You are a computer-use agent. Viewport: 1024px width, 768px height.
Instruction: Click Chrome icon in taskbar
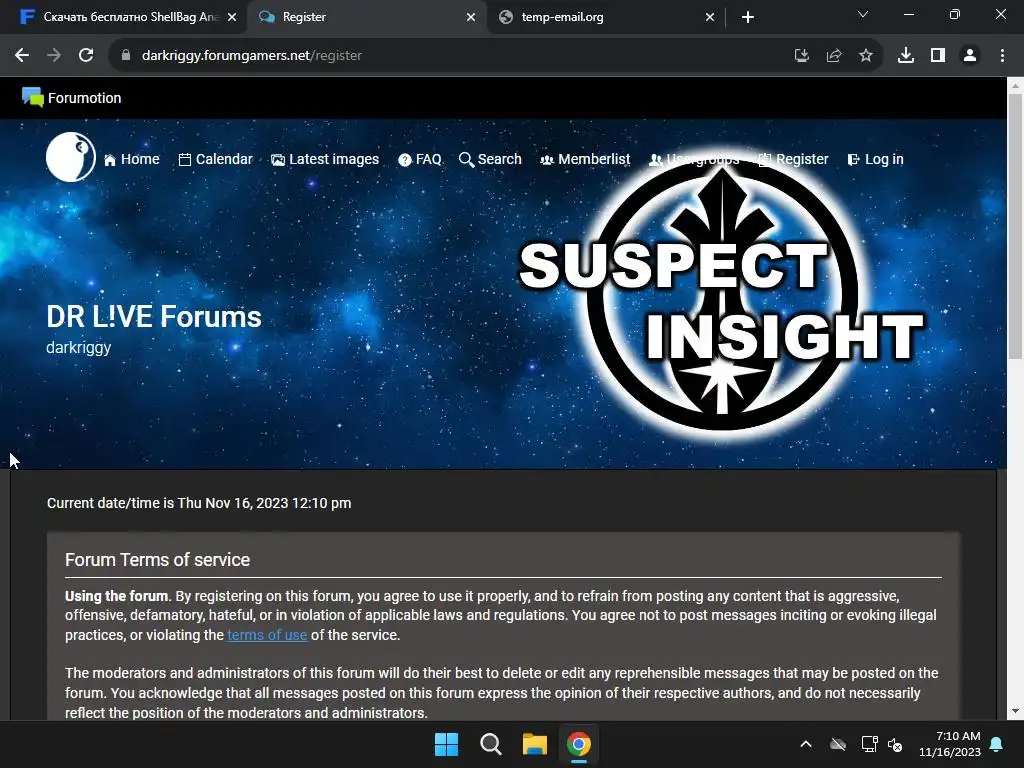pos(579,744)
